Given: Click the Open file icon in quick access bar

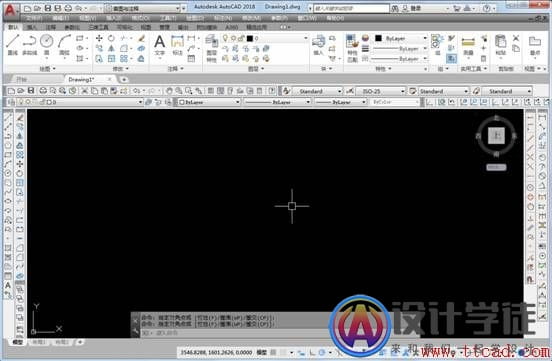Looking at the screenshot, I should click(37, 8).
